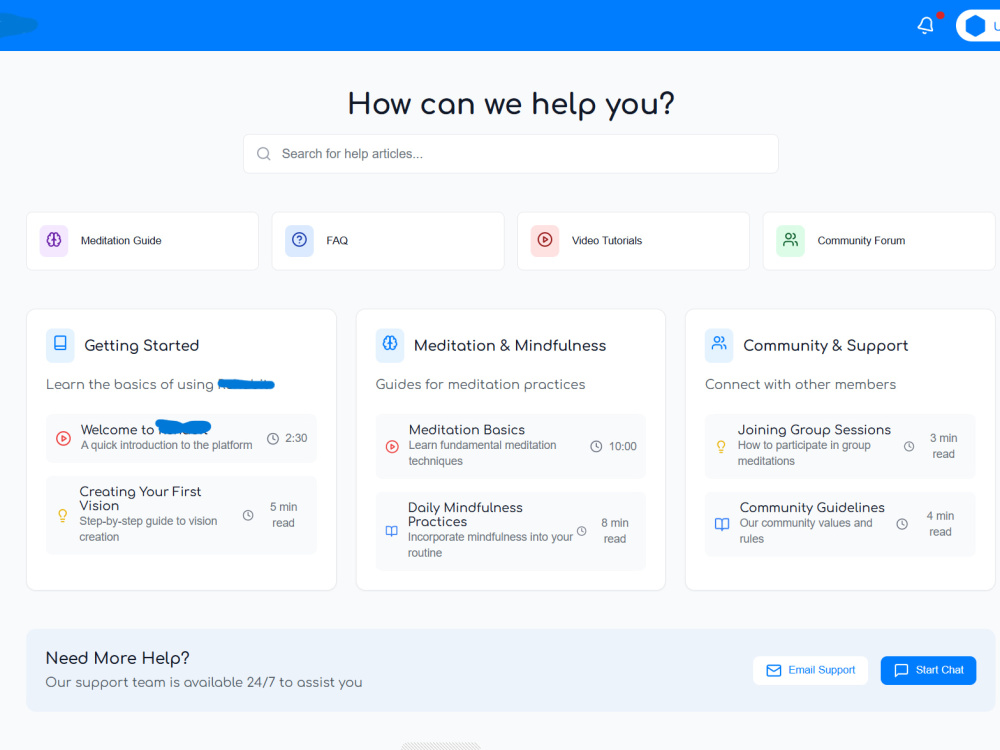
Task: Click envelope icon in Email Support
Action: [774, 670]
